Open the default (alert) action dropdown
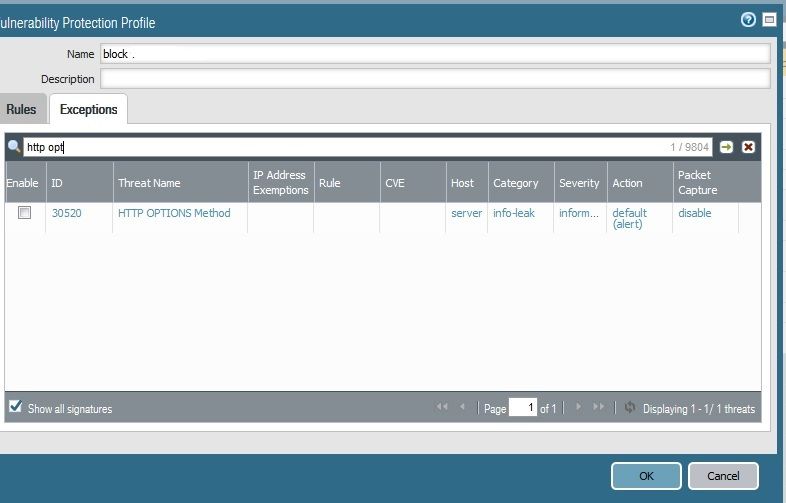786x503 pixels. (x=630, y=218)
